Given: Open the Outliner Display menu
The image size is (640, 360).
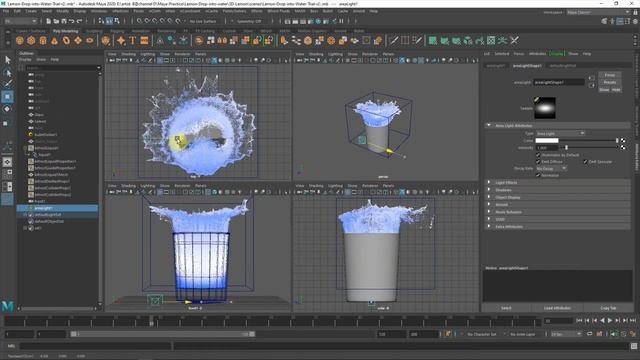Looking at the screenshot, I should [x=25, y=60].
